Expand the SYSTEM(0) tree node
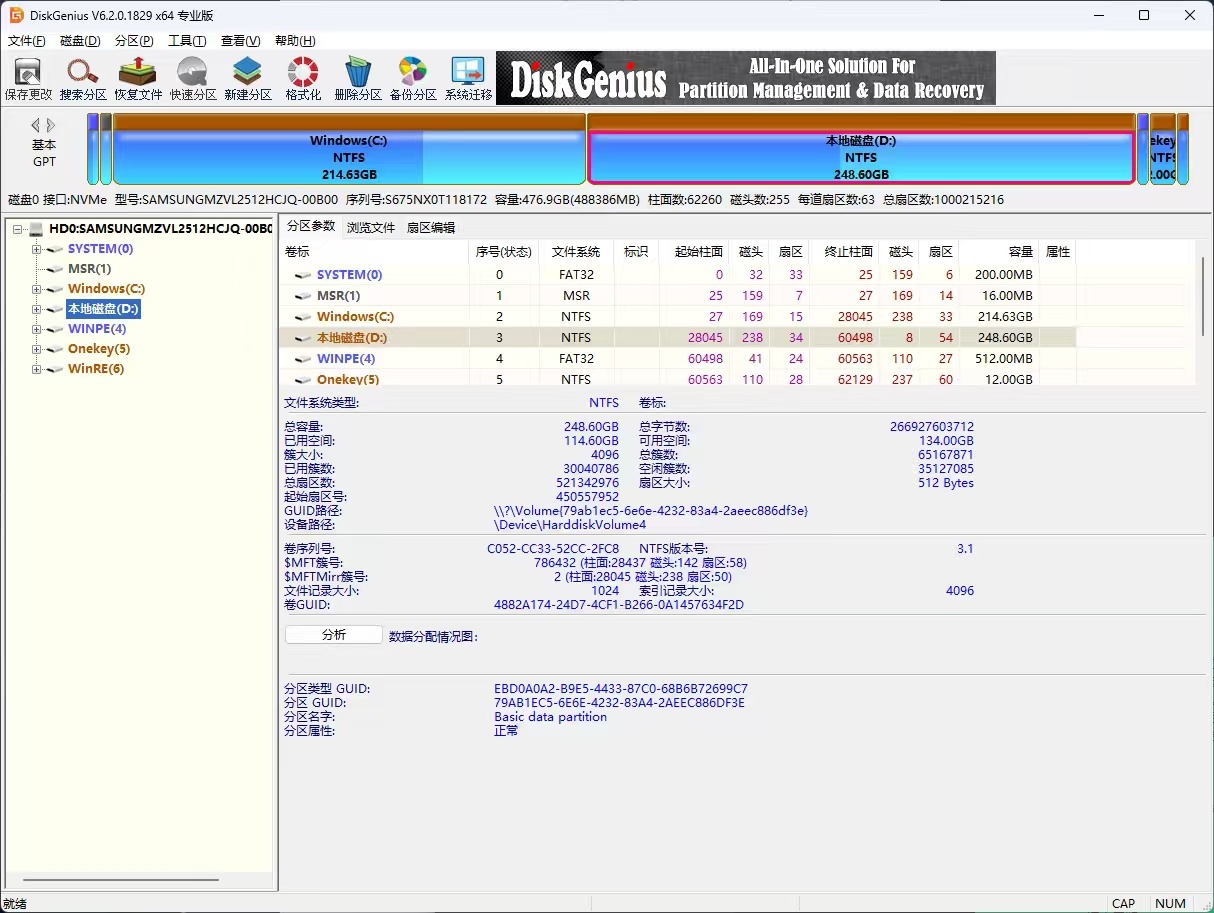1214x913 pixels. click(37, 249)
